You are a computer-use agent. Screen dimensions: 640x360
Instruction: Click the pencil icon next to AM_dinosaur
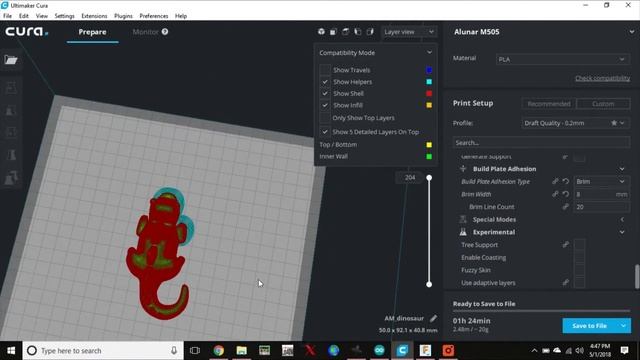coord(433,318)
